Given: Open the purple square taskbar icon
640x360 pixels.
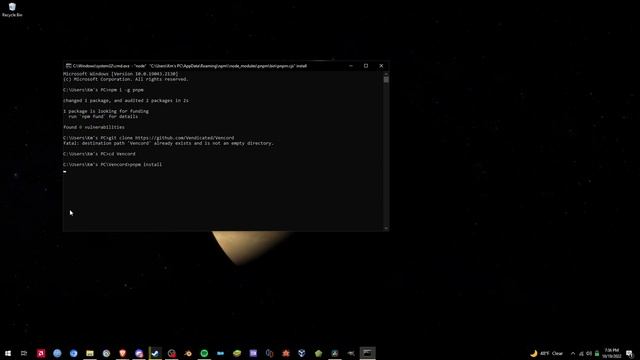Looking at the screenshot, I should 253,353.
